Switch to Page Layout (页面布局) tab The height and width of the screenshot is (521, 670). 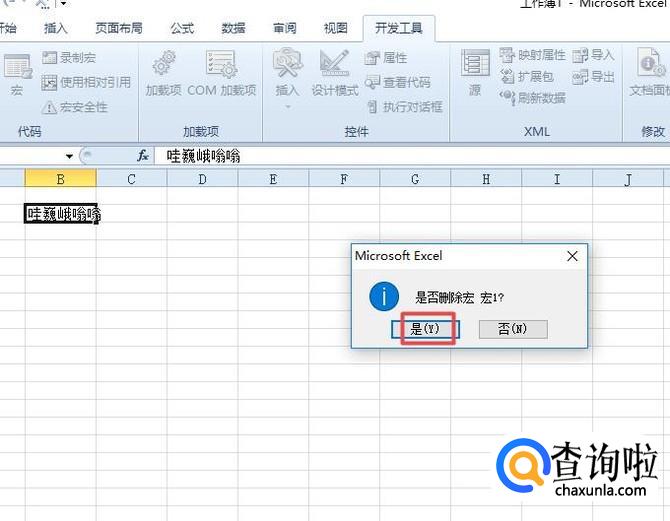(x=119, y=28)
